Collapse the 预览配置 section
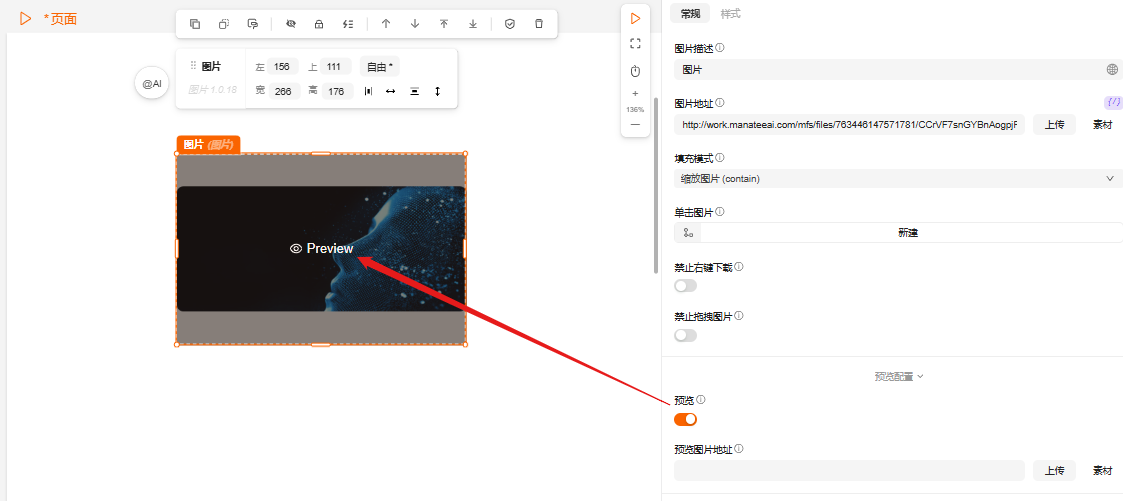This screenshot has width=1123, height=501. (898, 377)
